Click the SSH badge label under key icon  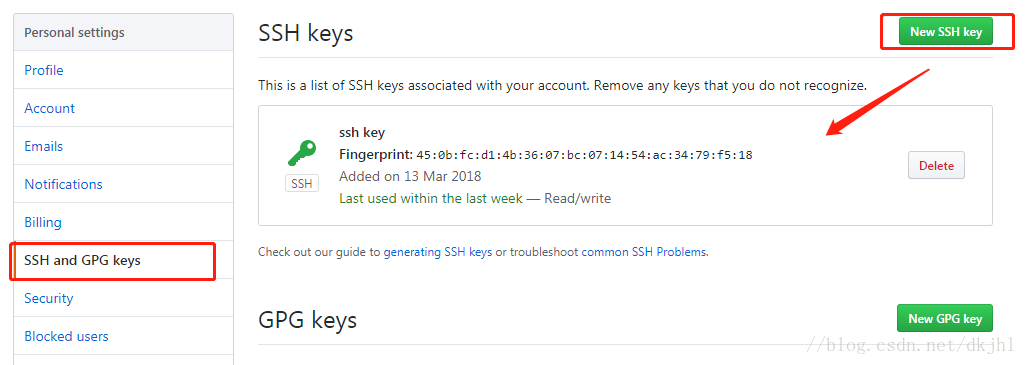click(x=302, y=183)
